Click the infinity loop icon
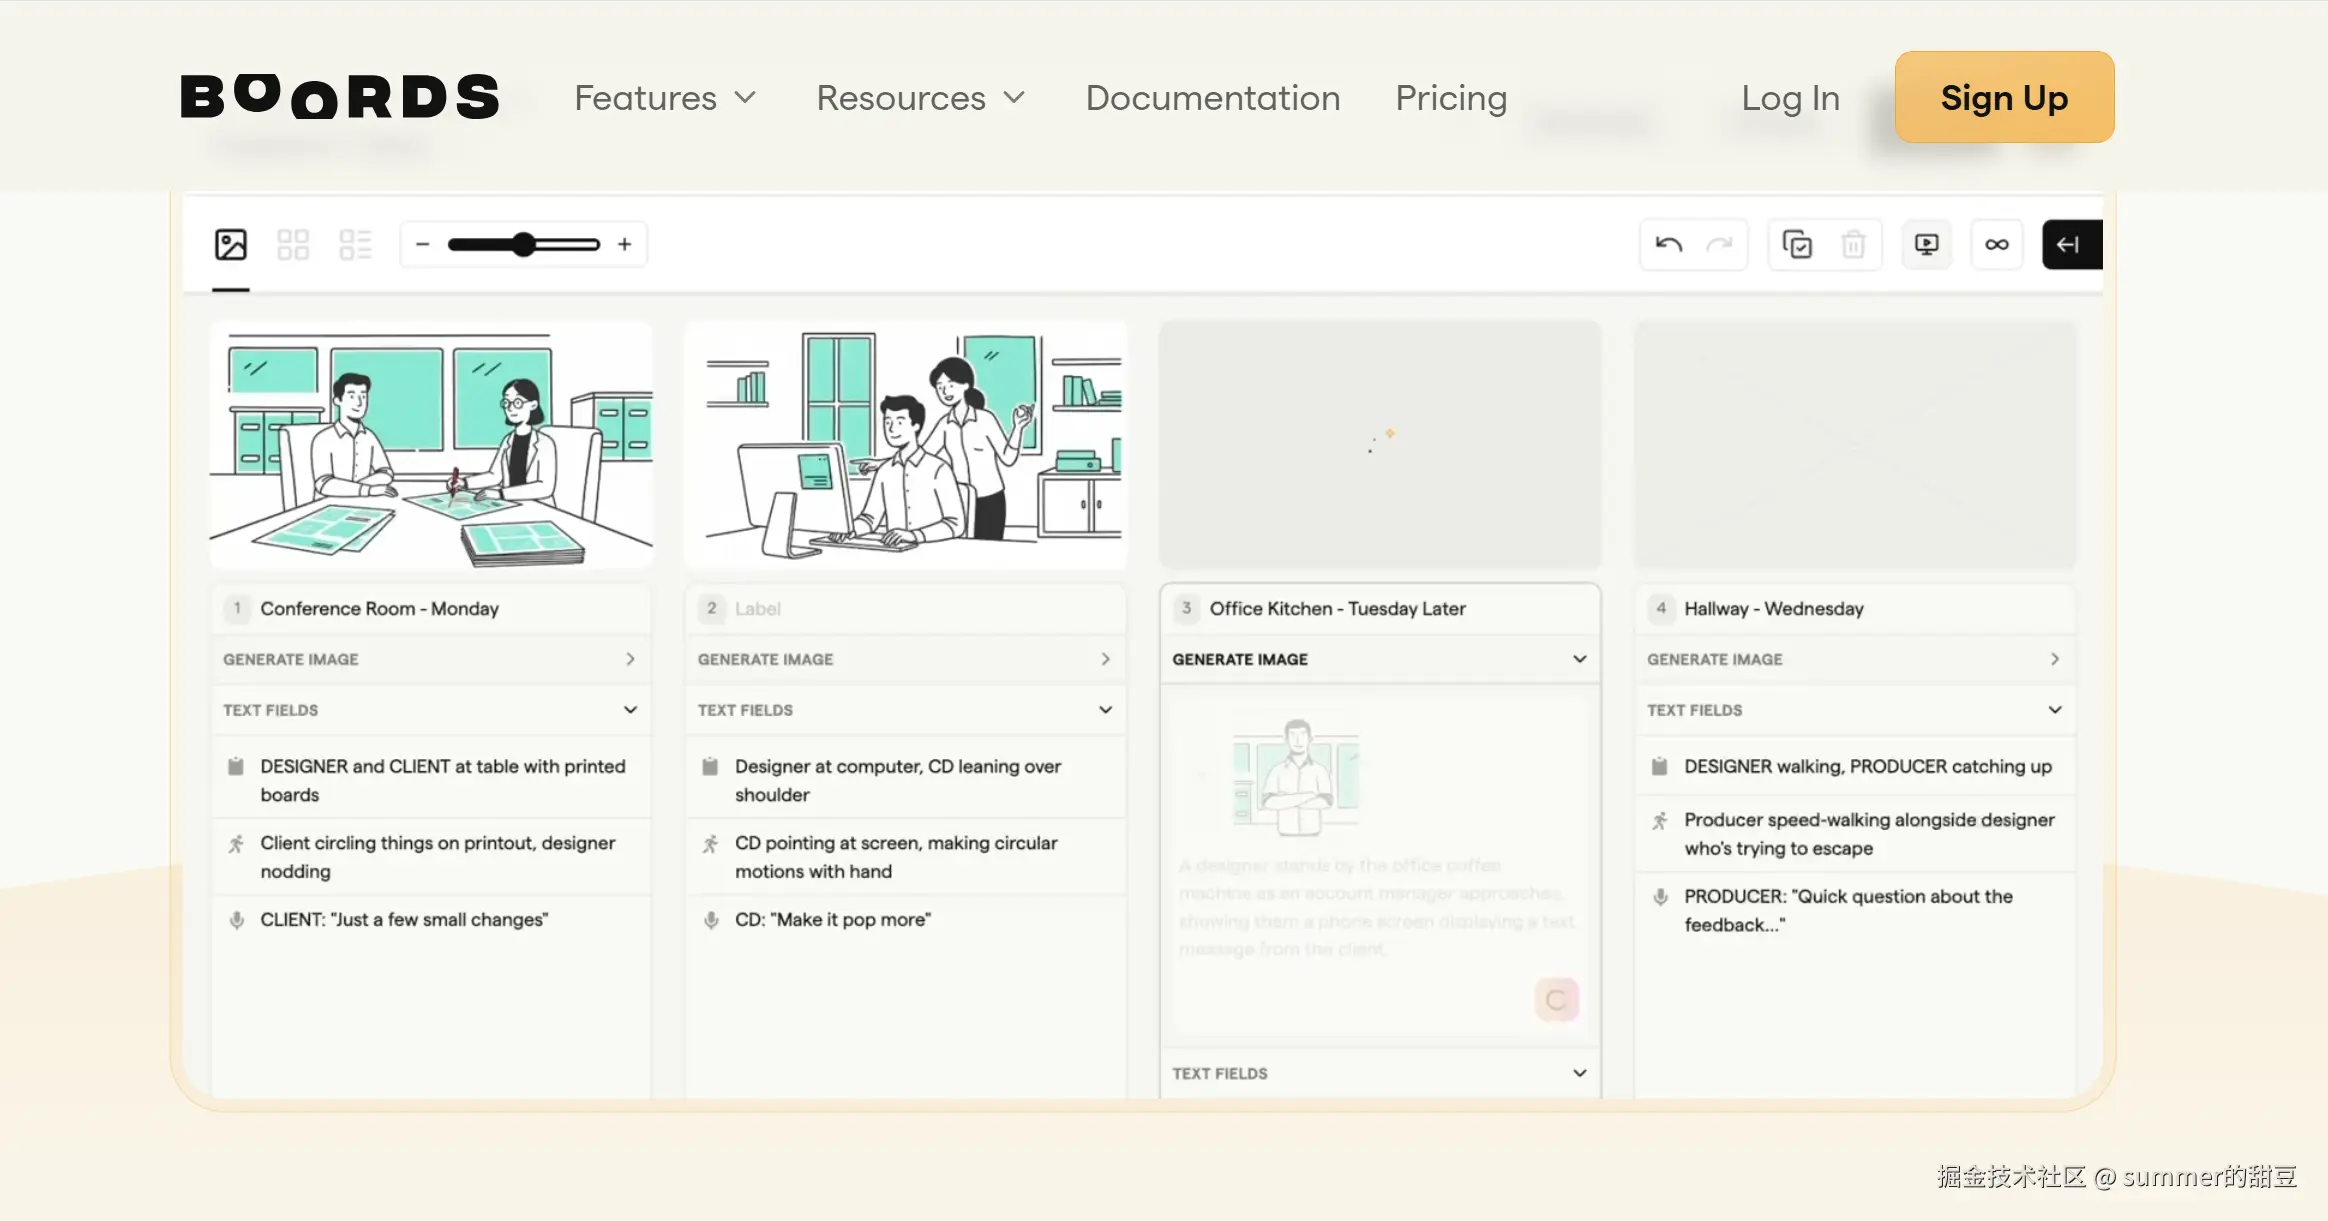The image size is (2328, 1221). 1996,244
